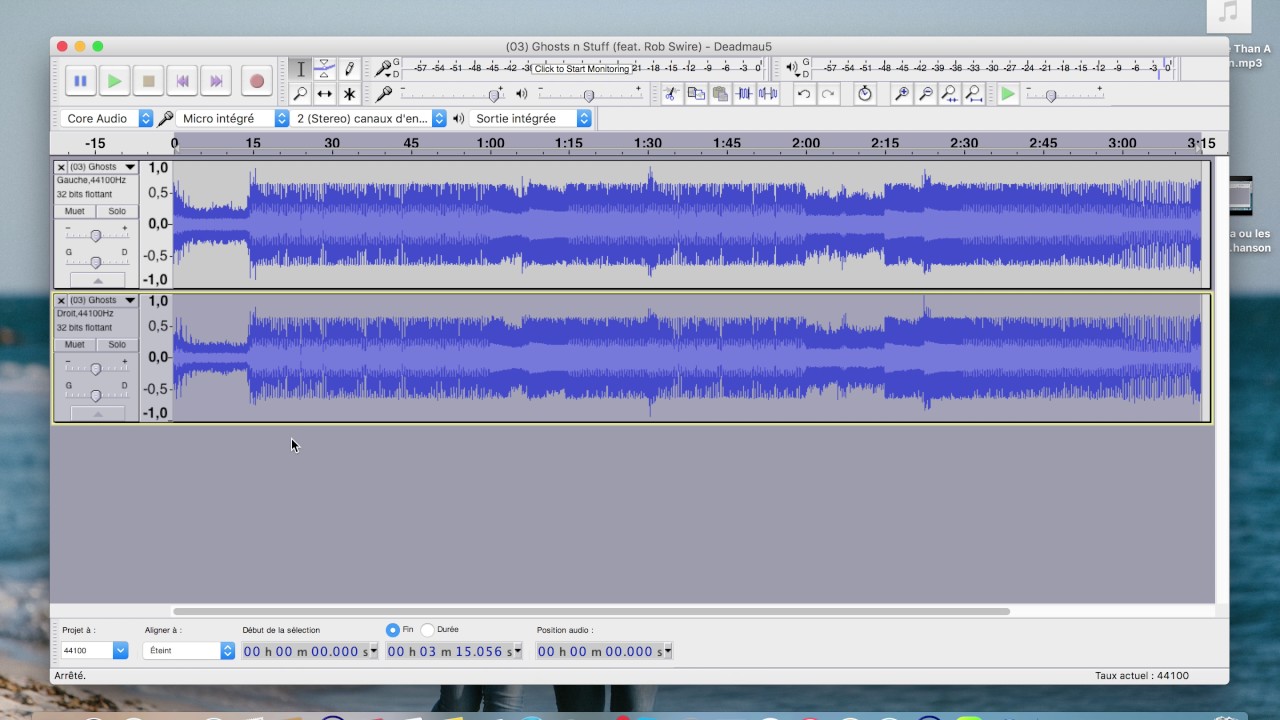Open the Core Audio host dropdown
Screen dimensions: 1280x720
click(107, 118)
